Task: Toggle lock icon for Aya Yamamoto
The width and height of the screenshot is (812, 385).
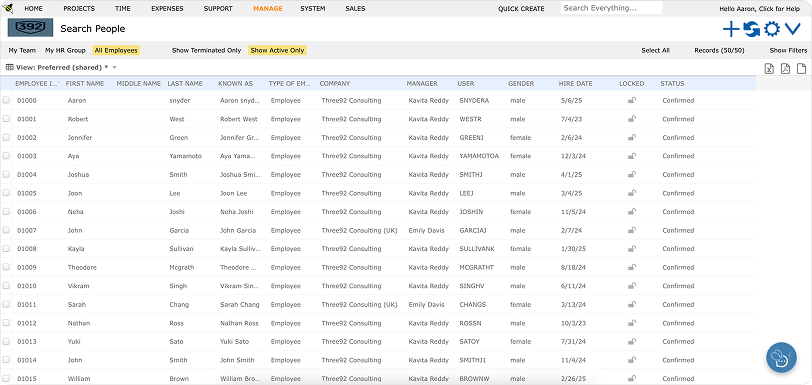Action: [x=632, y=156]
